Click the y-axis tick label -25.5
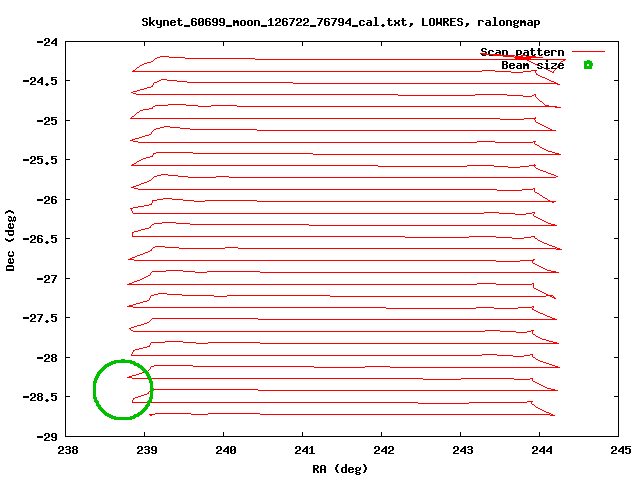Screen dimensions: 640x480 tap(40, 160)
